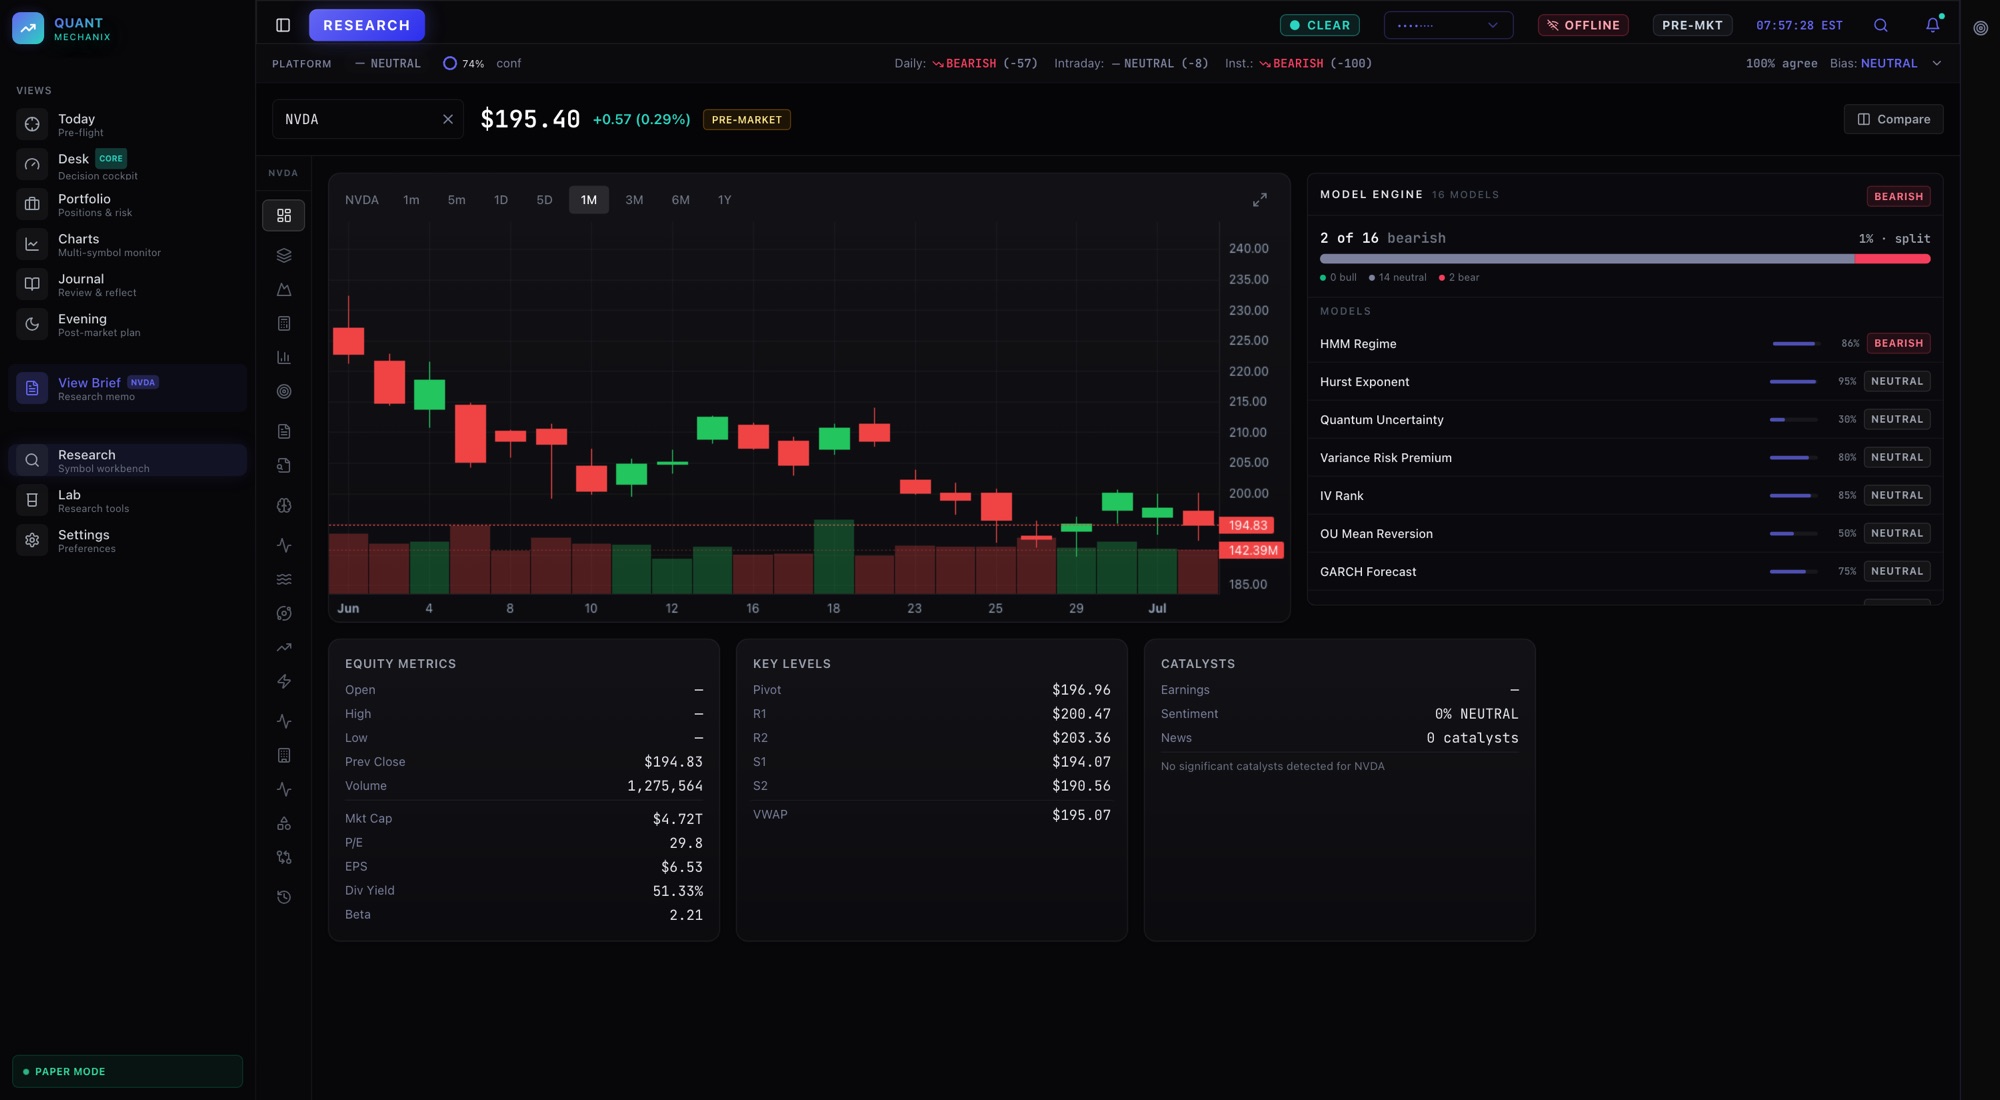Click the 142.39M volume marker on chart
This screenshot has height=1100, width=2000.
[x=1252, y=550]
